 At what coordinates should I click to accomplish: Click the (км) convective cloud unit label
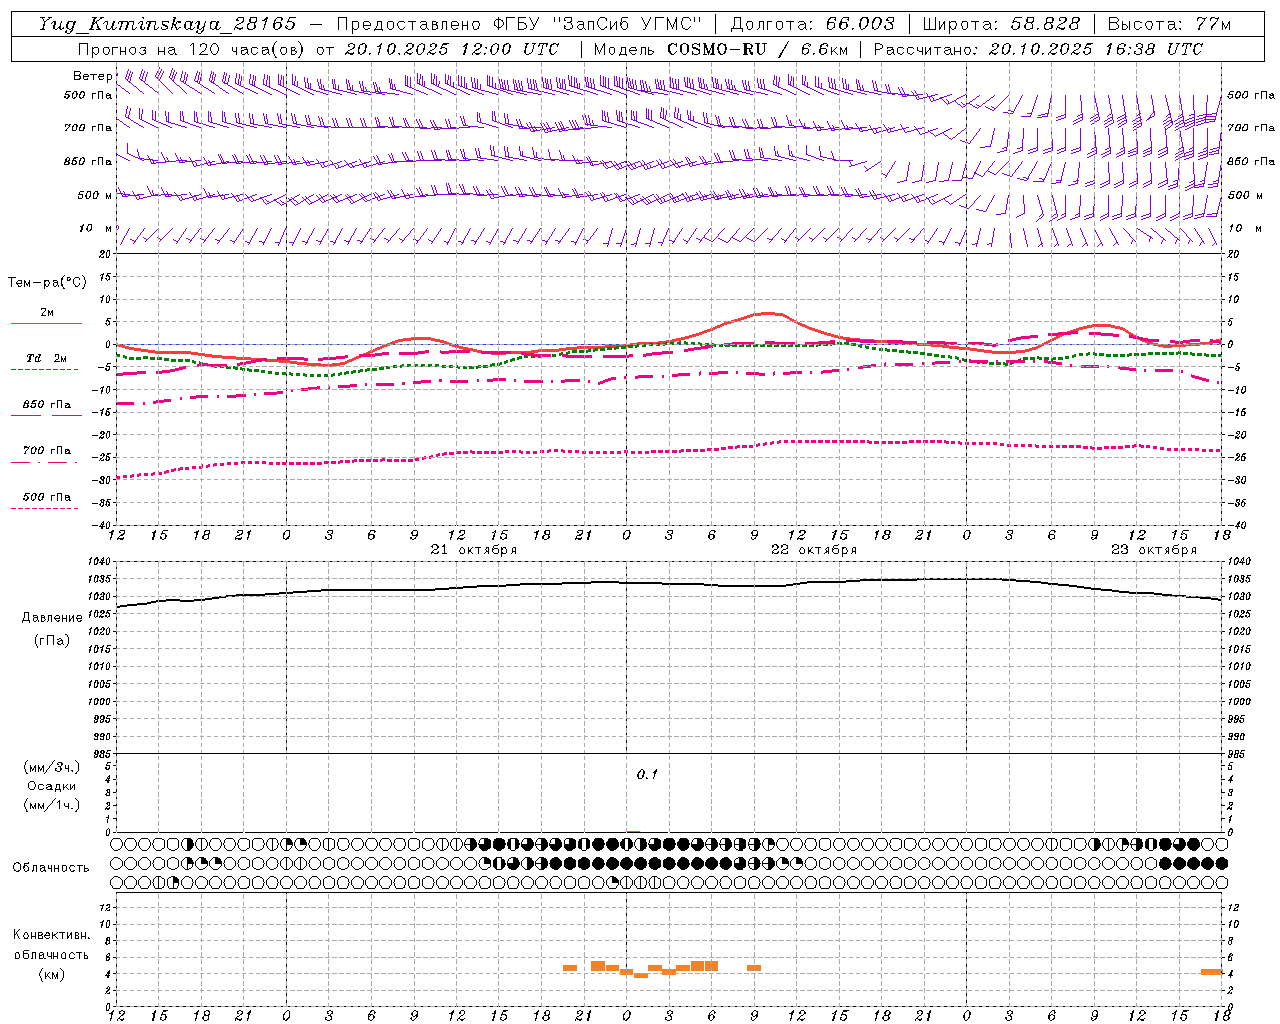pyautogui.click(x=52, y=974)
